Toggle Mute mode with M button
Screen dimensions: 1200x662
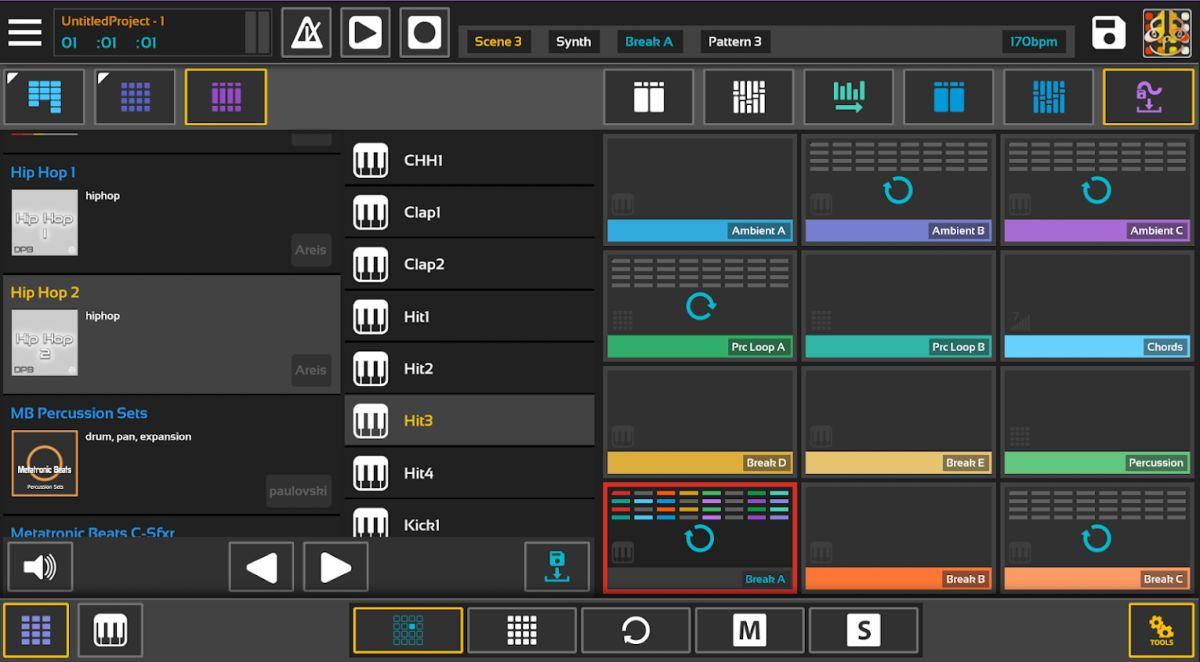pyautogui.click(x=749, y=630)
